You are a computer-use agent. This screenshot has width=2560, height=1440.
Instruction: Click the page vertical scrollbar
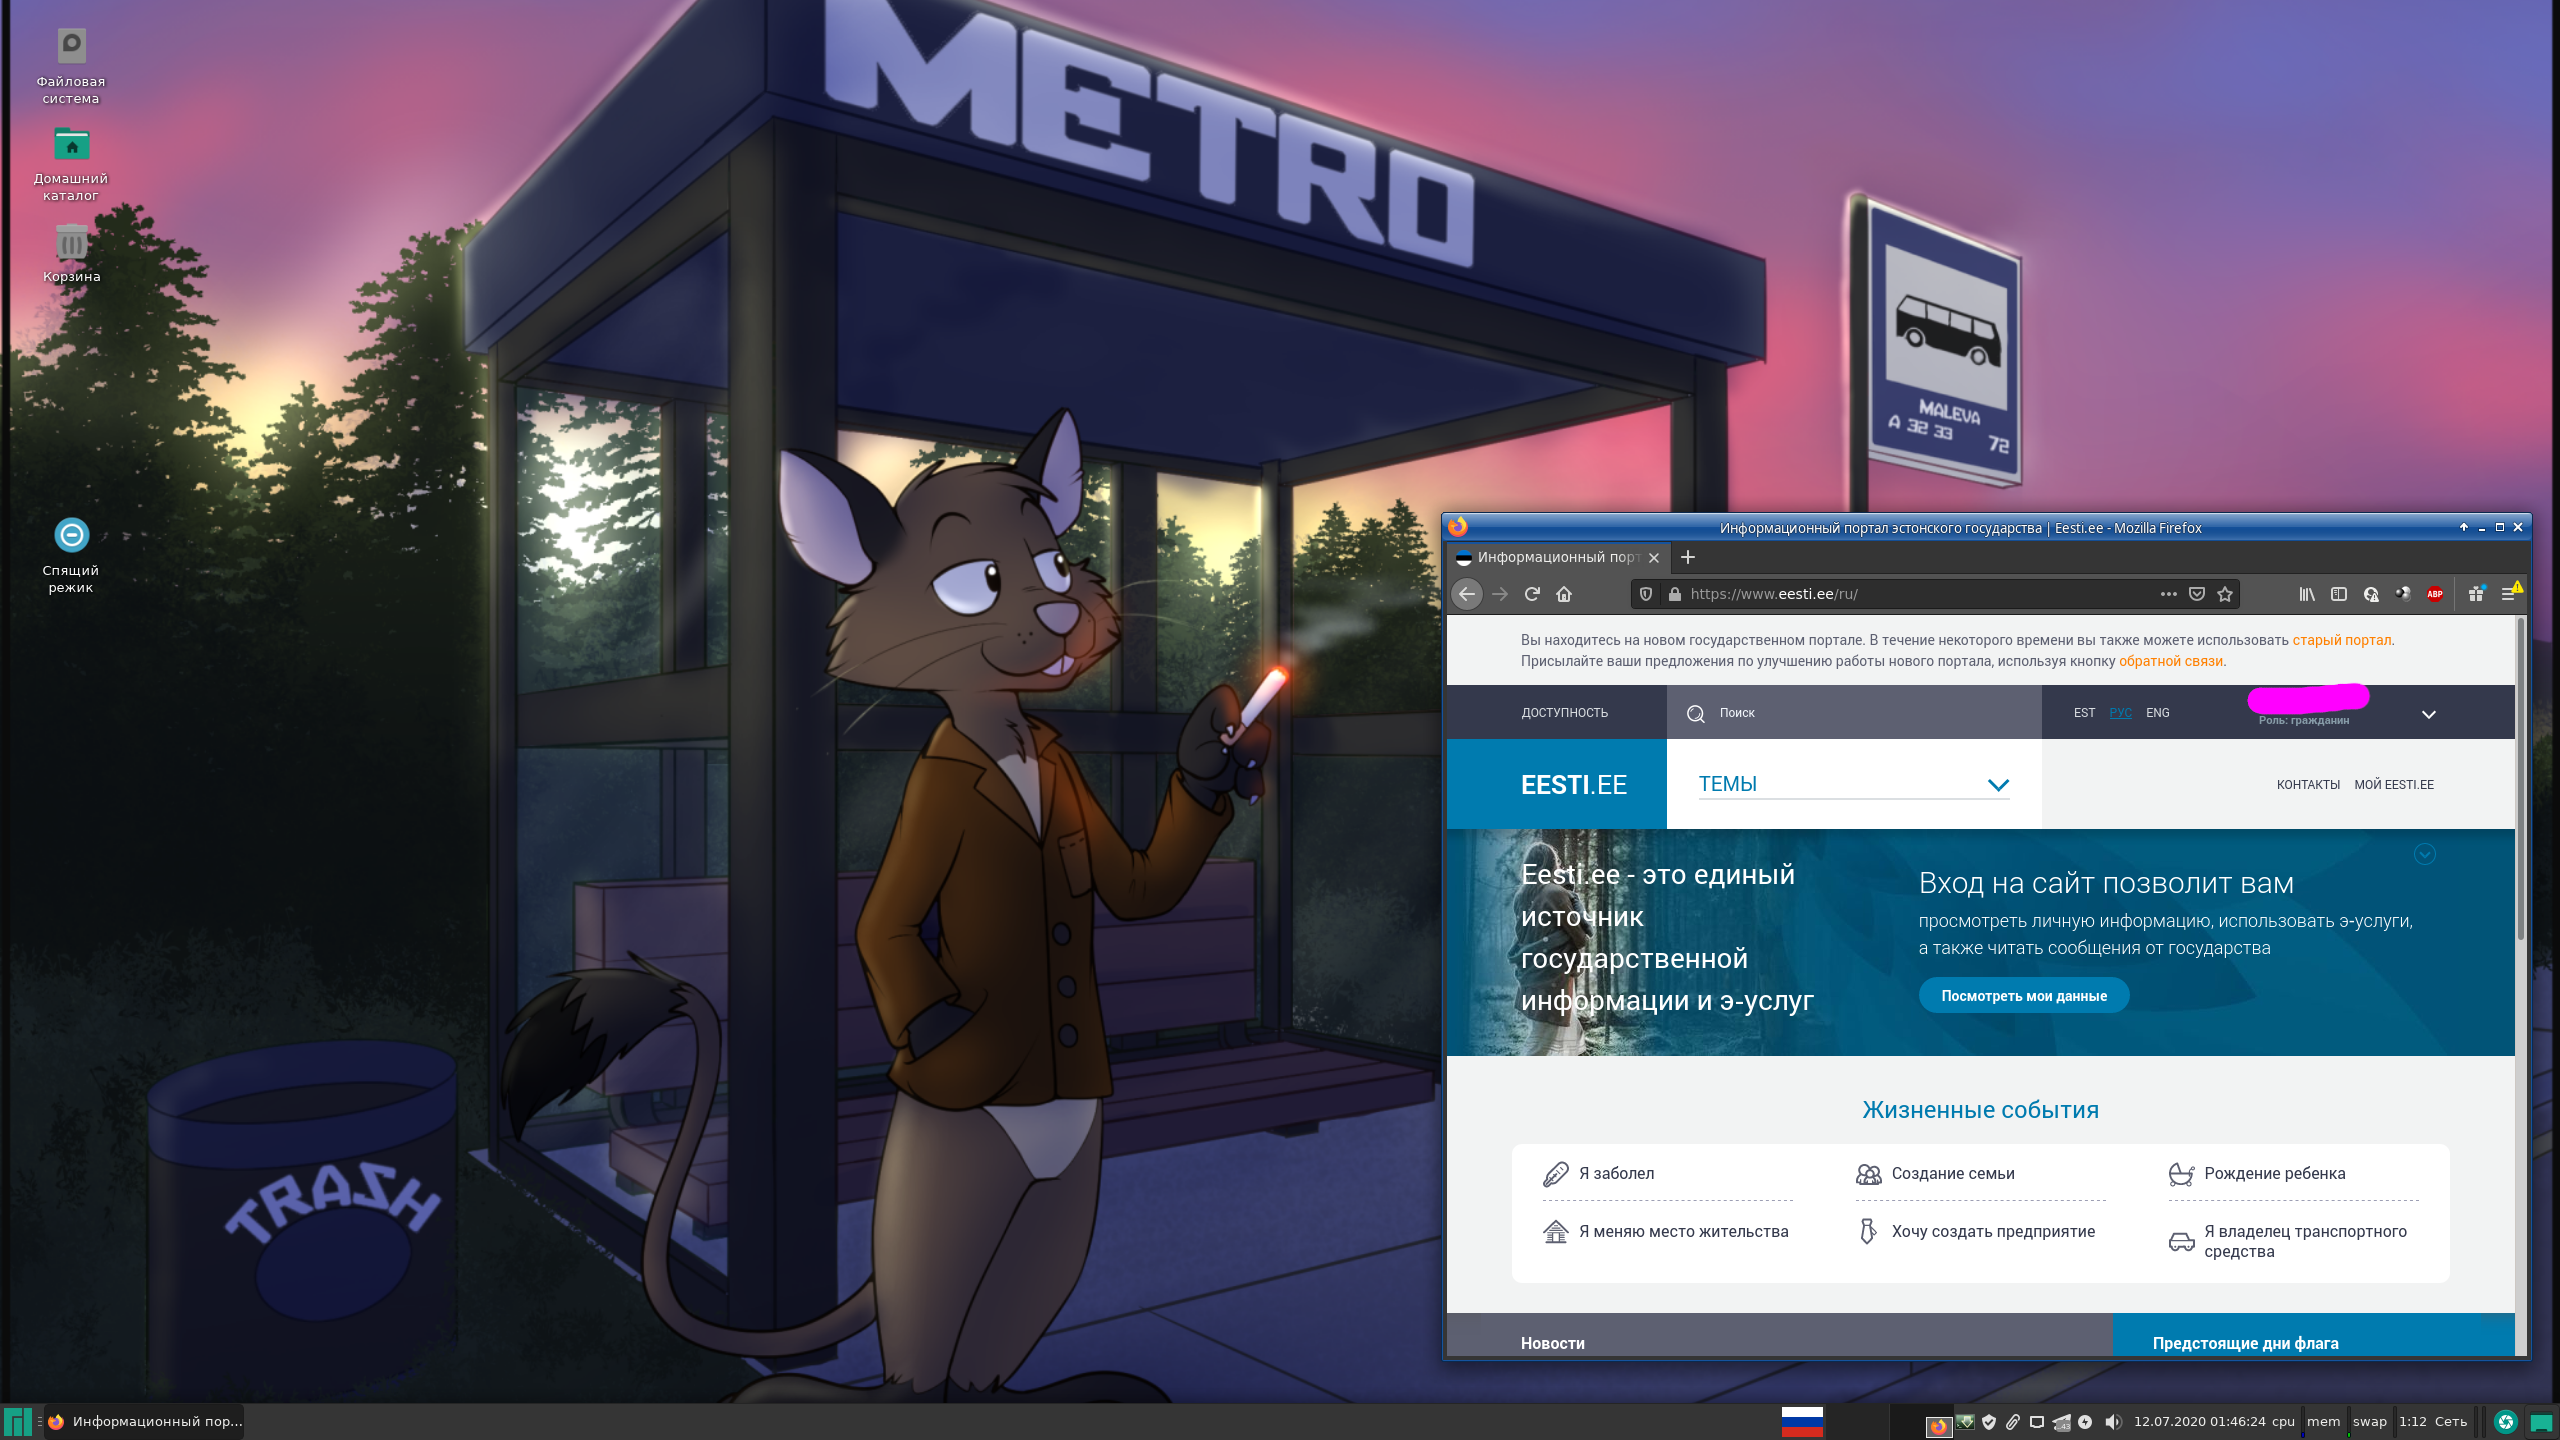point(2521,780)
